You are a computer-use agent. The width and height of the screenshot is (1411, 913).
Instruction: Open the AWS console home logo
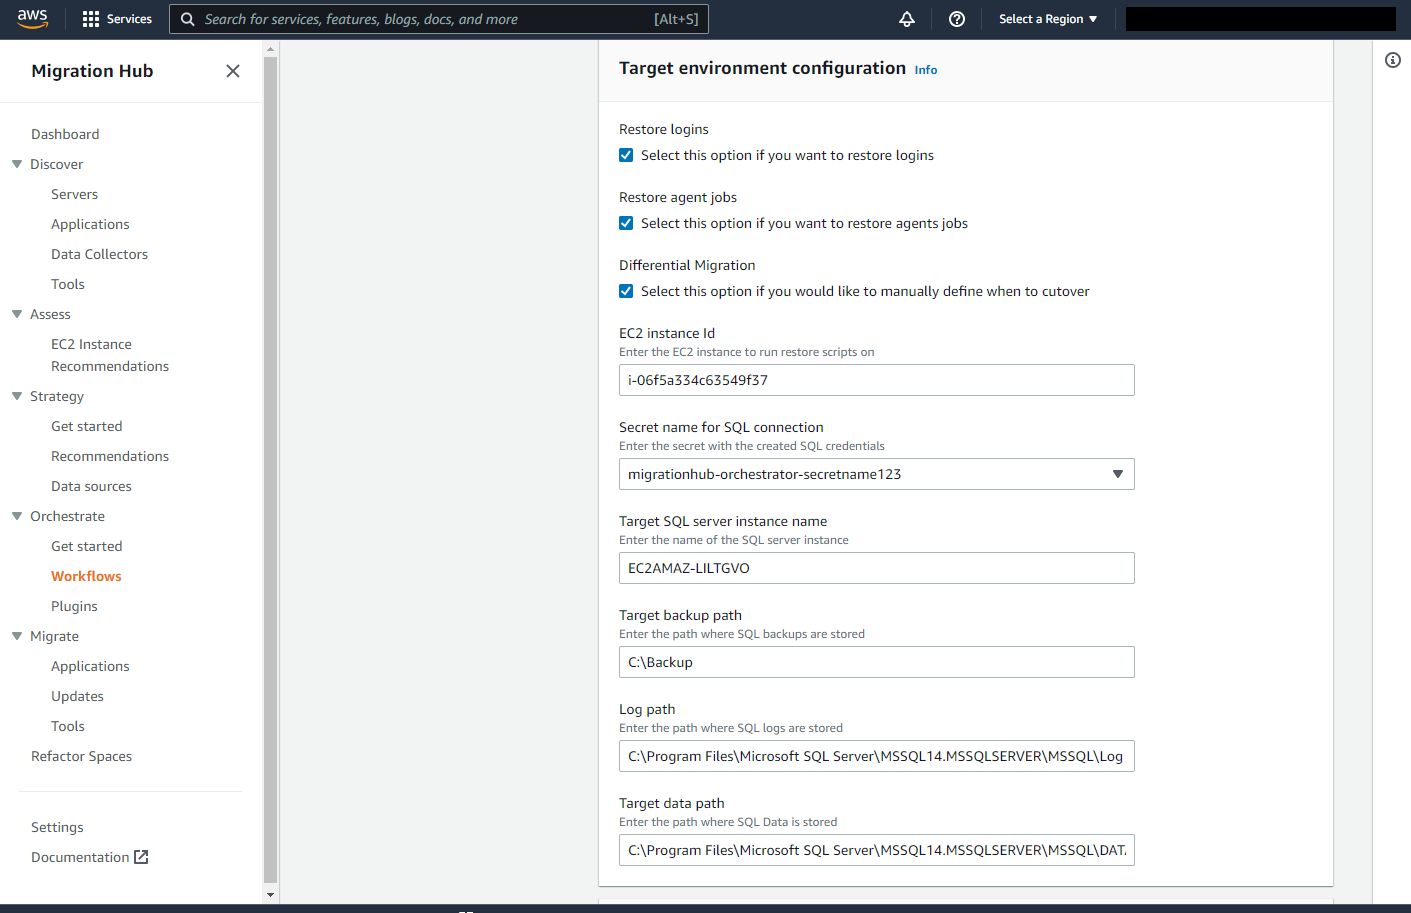pyautogui.click(x=32, y=19)
